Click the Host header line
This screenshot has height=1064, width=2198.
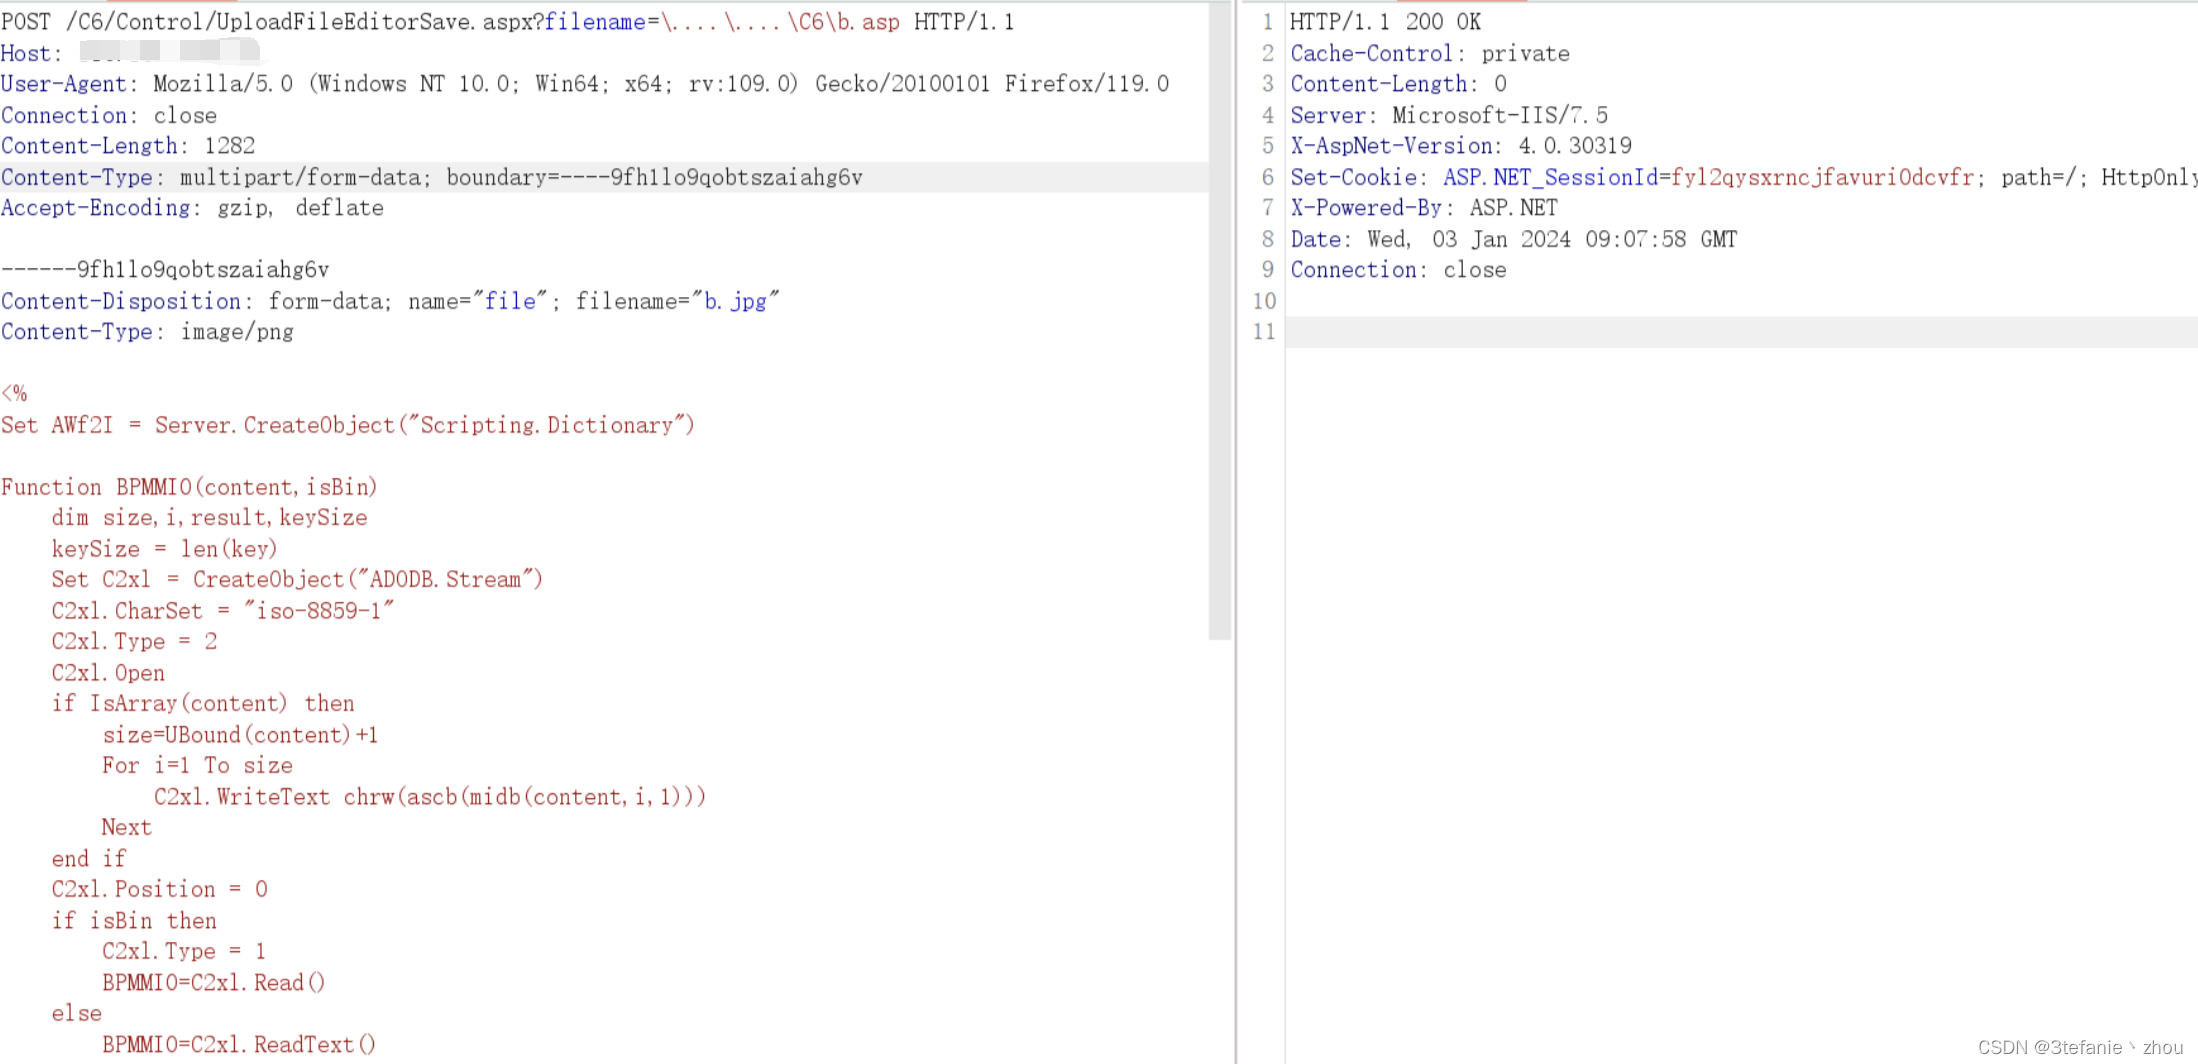[130, 53]
